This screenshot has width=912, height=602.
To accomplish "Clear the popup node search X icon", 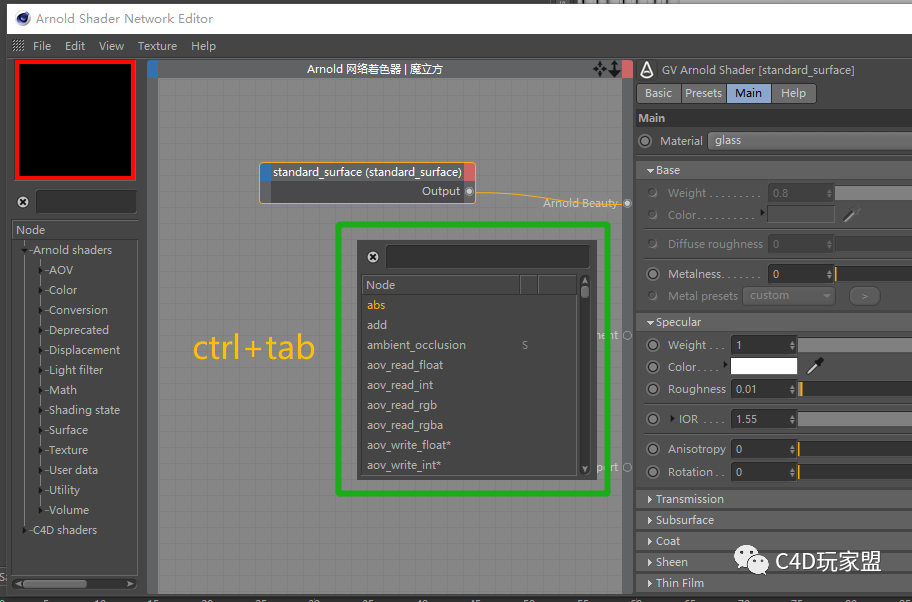I will [373, 257].
